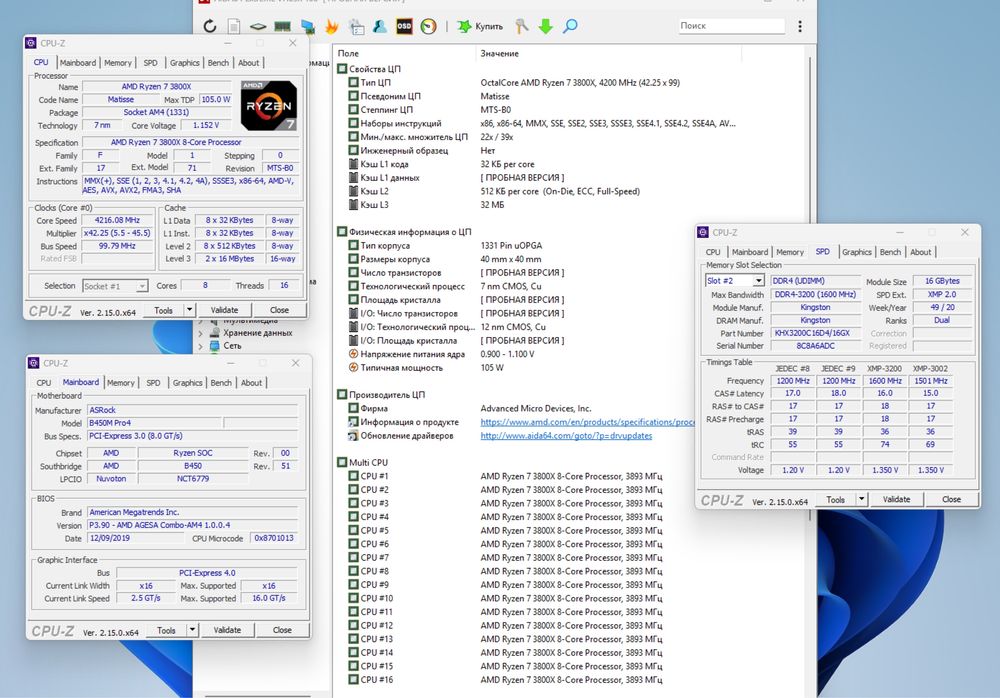
Task: Click Validate in the SPD CPU-Z window
Action: pyautogui.click(x=897, y=500)
